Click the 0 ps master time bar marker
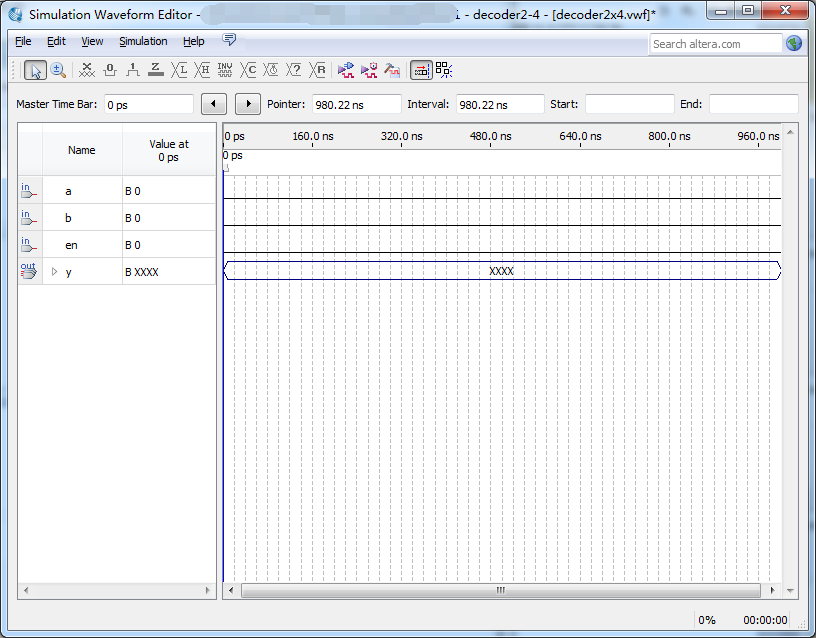The height and width of the screenshot is (638, 816). (x=226, y=168)
